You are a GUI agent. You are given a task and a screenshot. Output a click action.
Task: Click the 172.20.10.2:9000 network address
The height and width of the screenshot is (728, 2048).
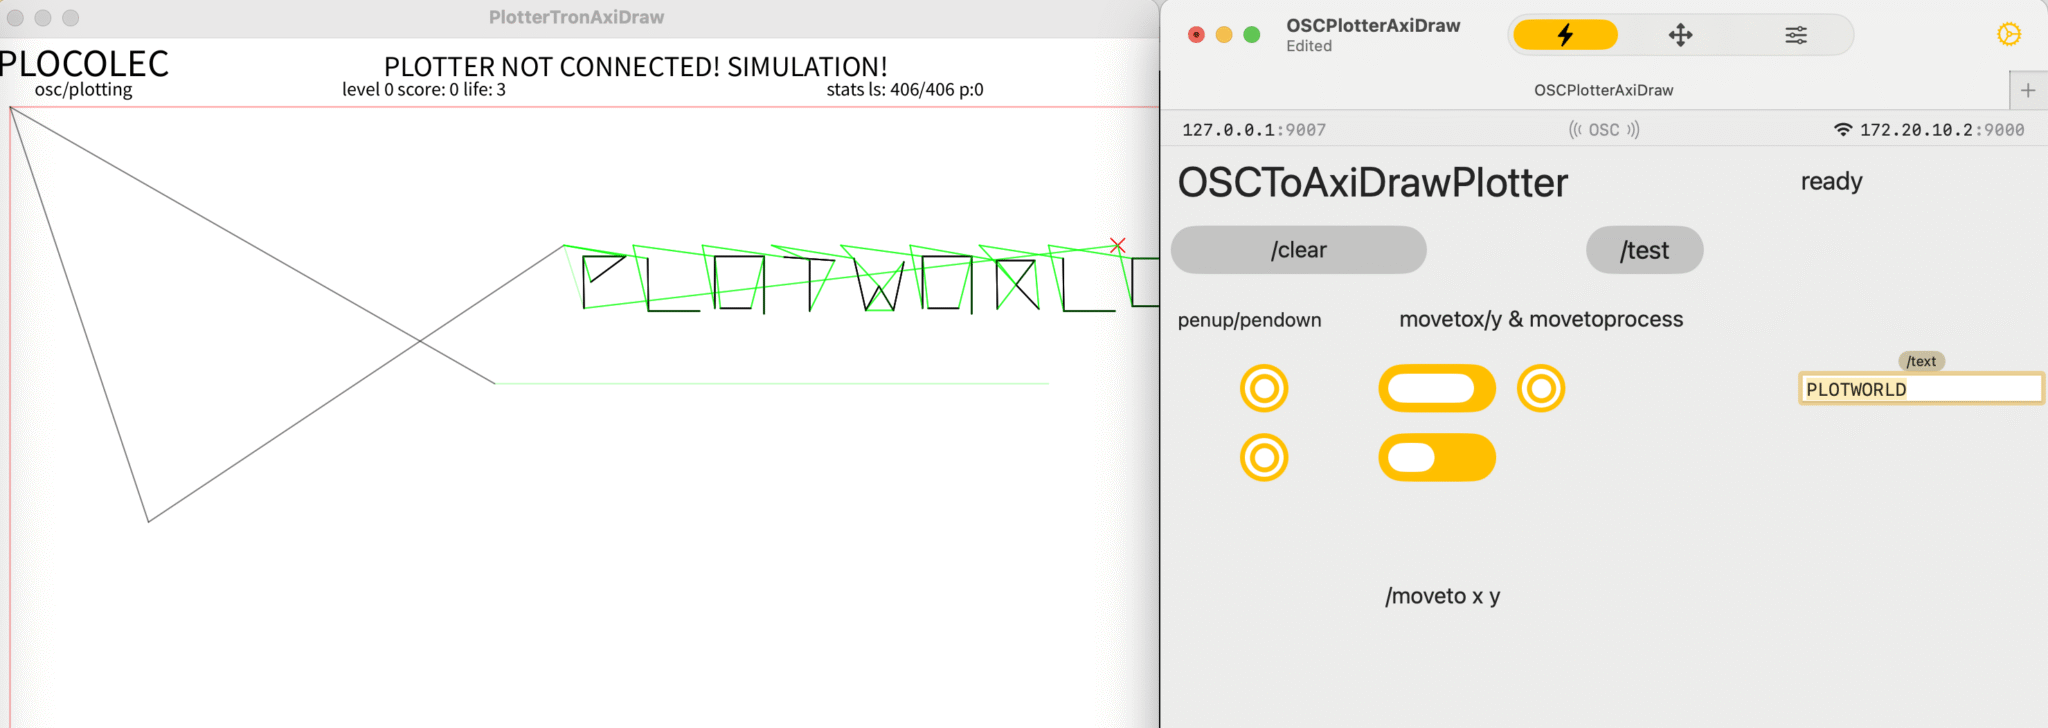click(1941, 130)
